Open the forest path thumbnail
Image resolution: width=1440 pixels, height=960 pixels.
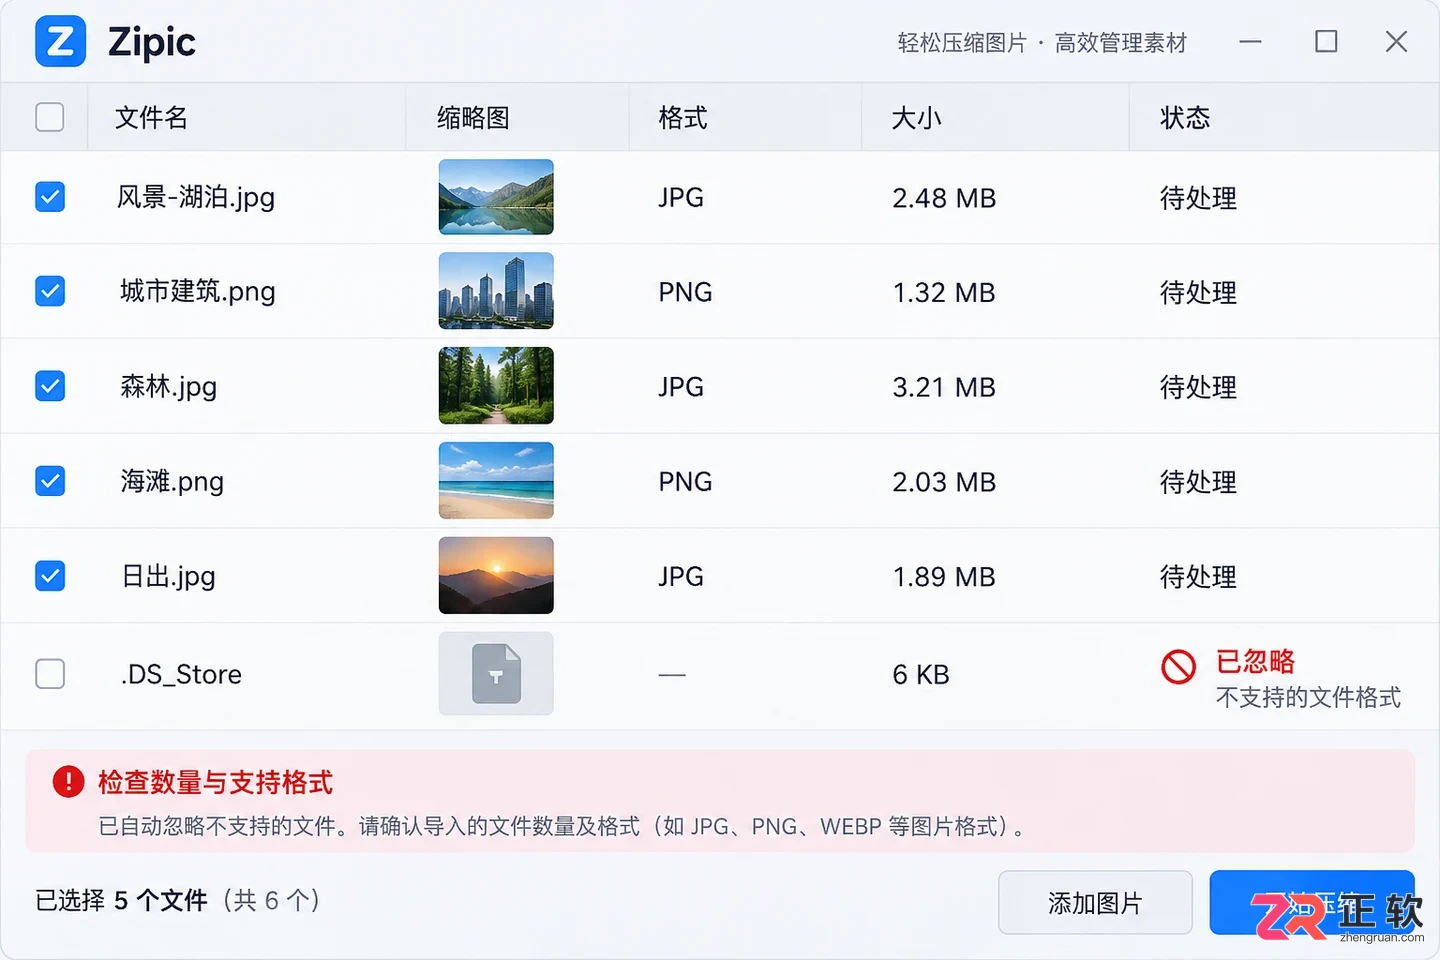(496, 386)
